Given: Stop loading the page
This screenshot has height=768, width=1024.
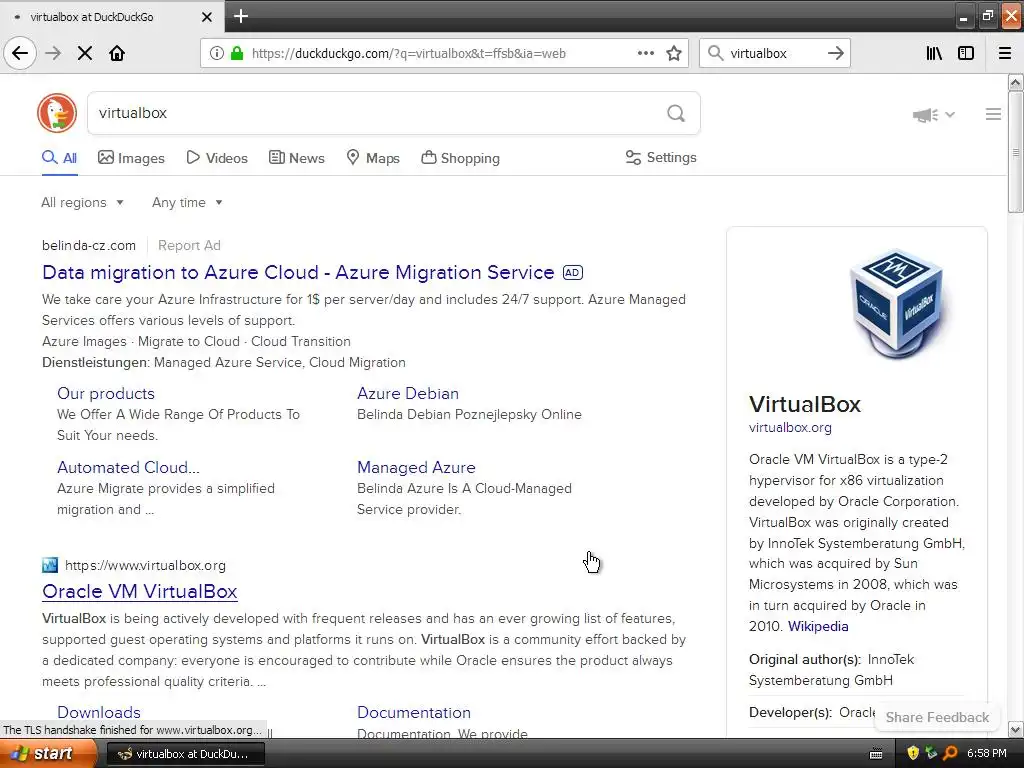Looking at the screenshot, I should click(85, 53).
